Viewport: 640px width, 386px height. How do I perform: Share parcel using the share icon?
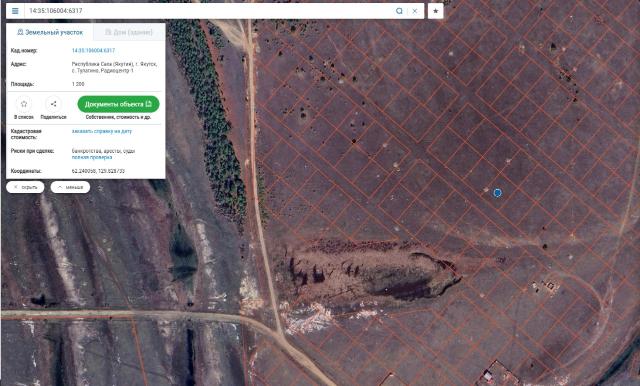point(53,104)
